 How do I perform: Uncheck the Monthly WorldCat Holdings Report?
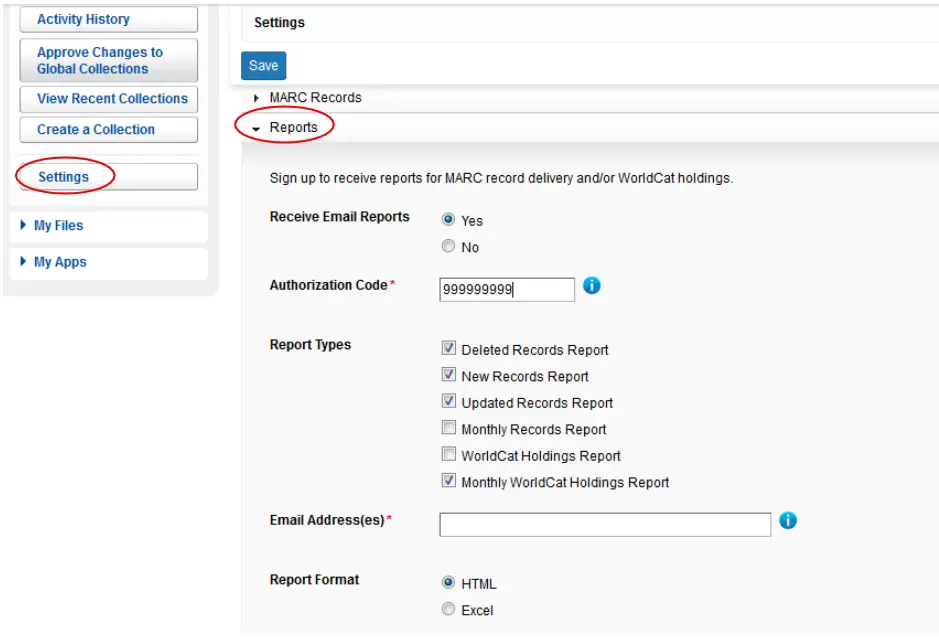pyautogui.click(x=449, y=482)
